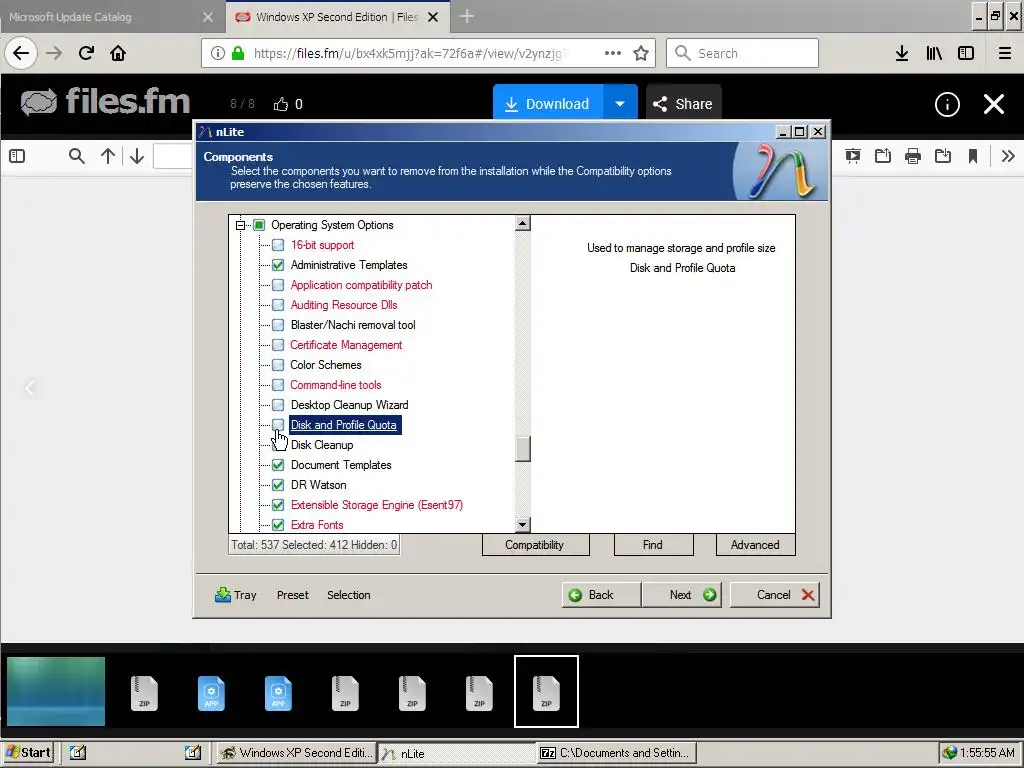Show previous file with left chevron
This screenshot has height=768, width=1024.
click(29, 389)
